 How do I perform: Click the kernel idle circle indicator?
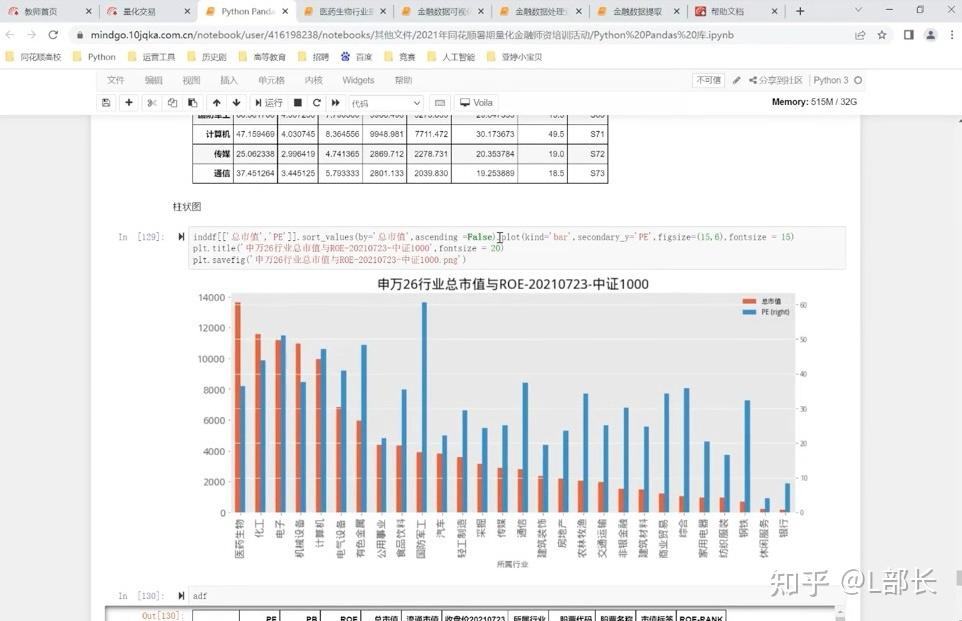[858, 80]
